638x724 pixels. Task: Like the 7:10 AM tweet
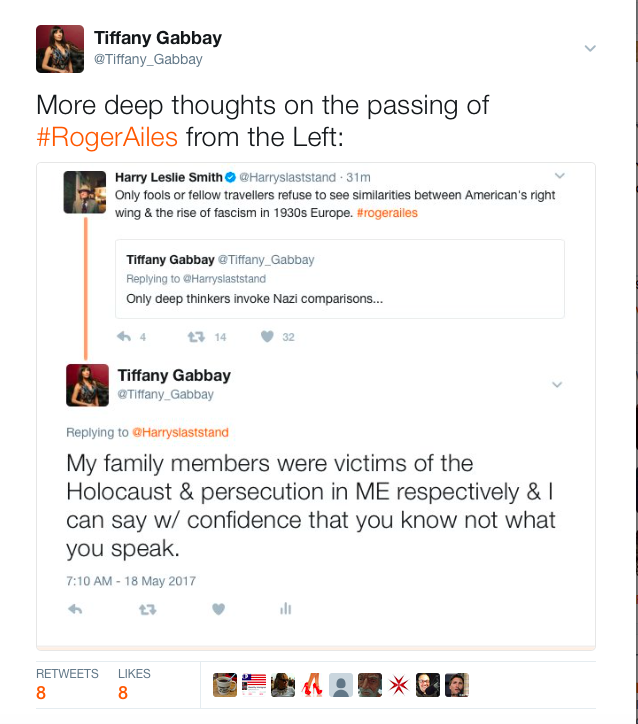pos(218,609)
